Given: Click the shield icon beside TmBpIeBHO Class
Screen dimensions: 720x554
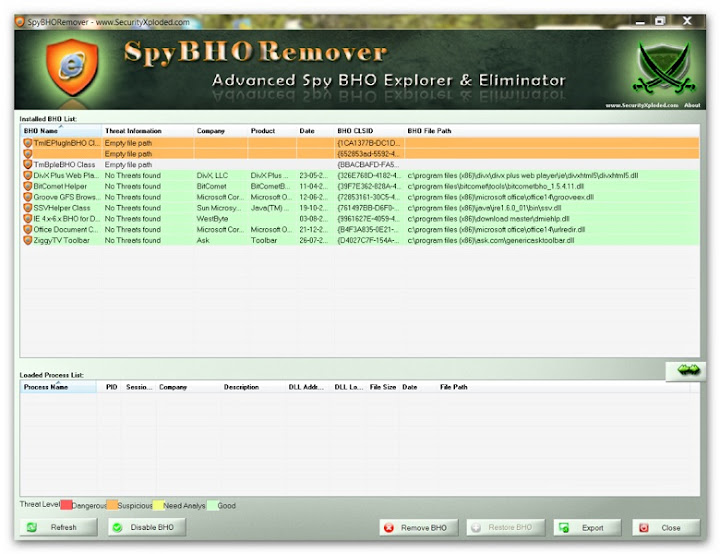Looking at the screenshot, I should pyautogui.click(x=28, y=164).
